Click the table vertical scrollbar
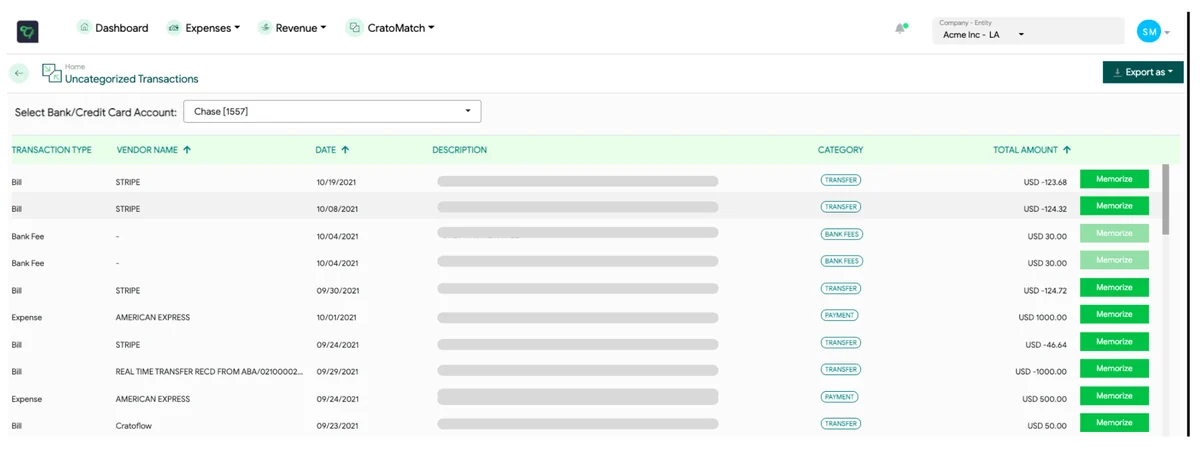Viewport: 1200px width, 450px height. 1165,195
